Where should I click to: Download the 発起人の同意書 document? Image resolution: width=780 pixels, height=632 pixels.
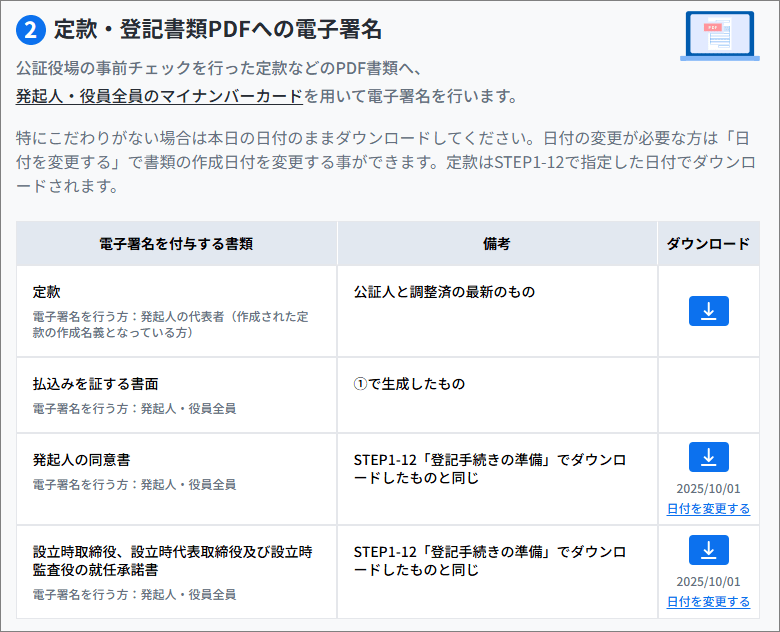click(x=708, y=457)
